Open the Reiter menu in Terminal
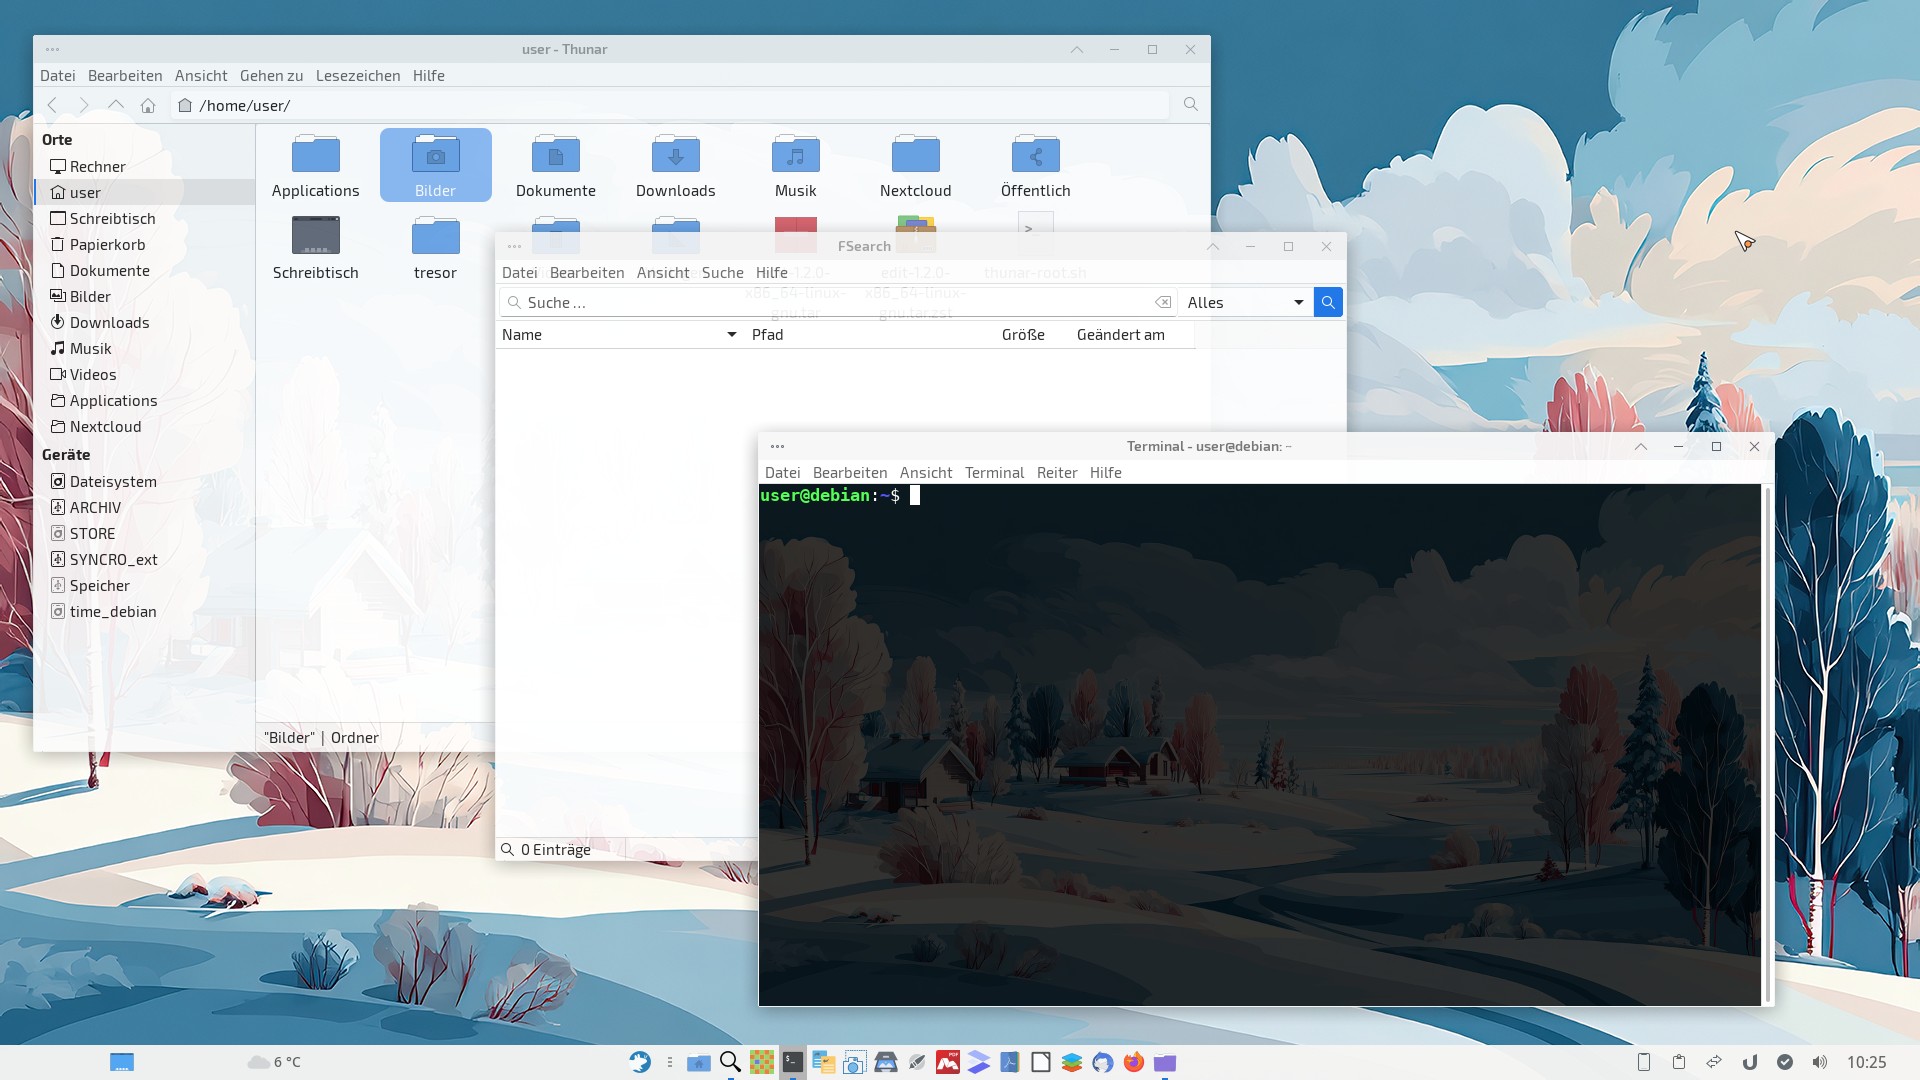1920x1080 pixels. 1056,473
